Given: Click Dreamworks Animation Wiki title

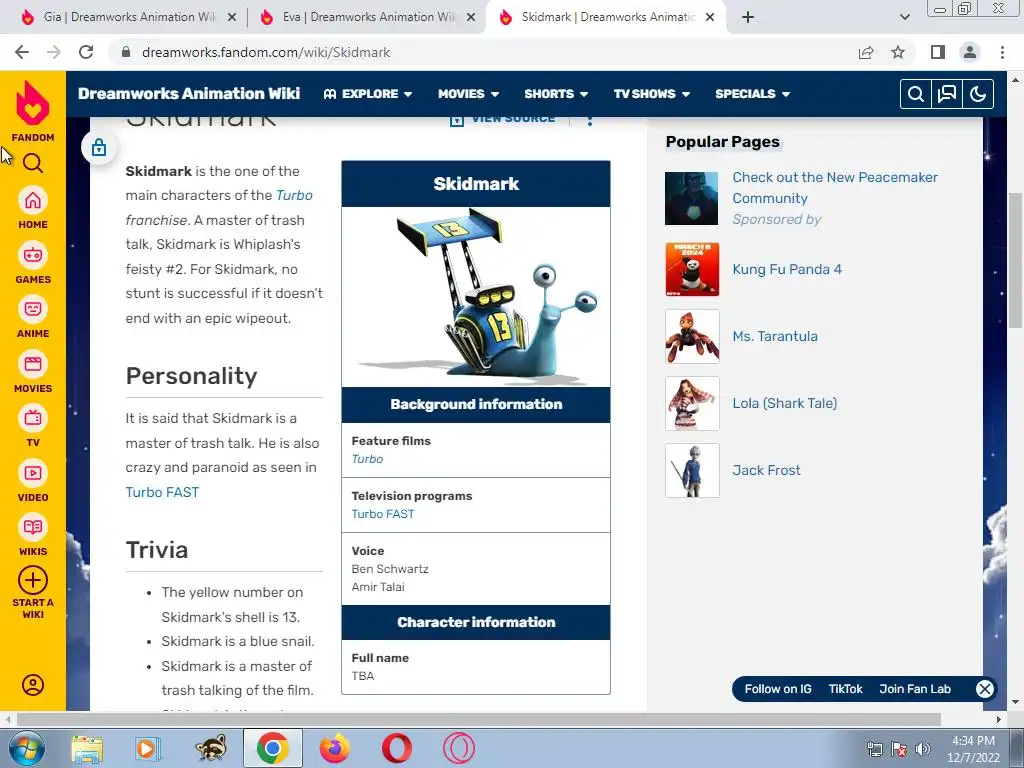Looking at the screenshot, I should click(189, 93).
